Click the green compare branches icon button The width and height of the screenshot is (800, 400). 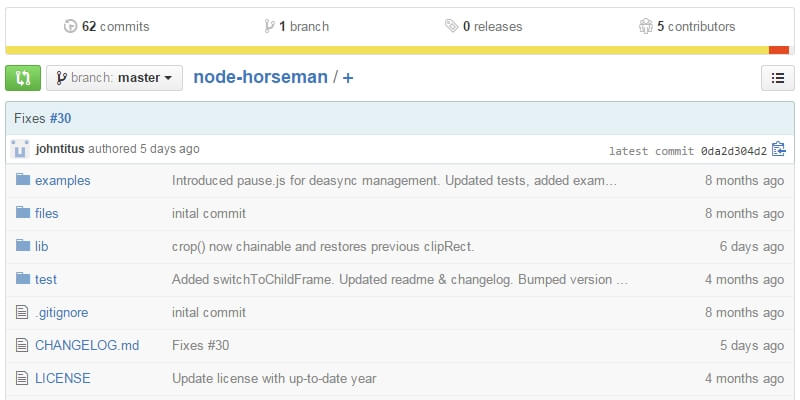click(x=23, y=78)
